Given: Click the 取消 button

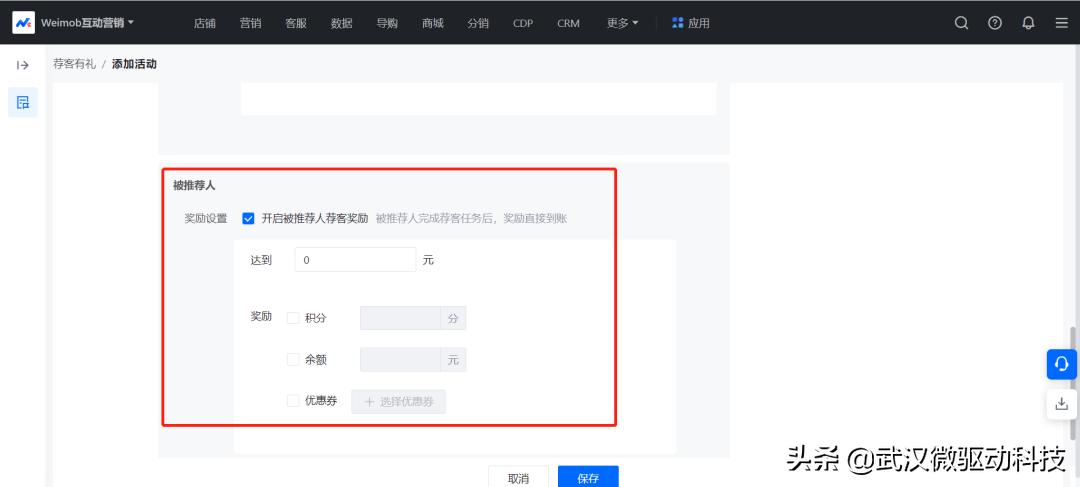Looking at the screenshot, I should click(x=518, y=477).
